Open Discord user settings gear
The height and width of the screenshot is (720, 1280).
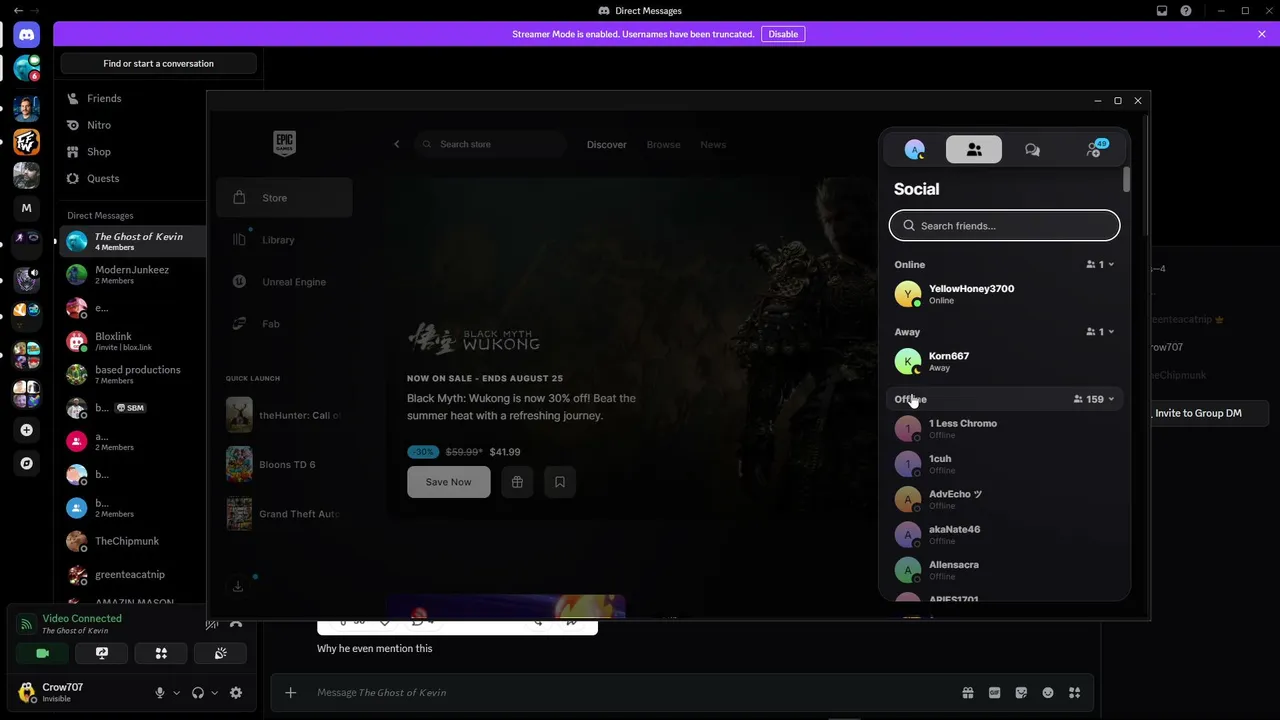click(x=236, y=693)
